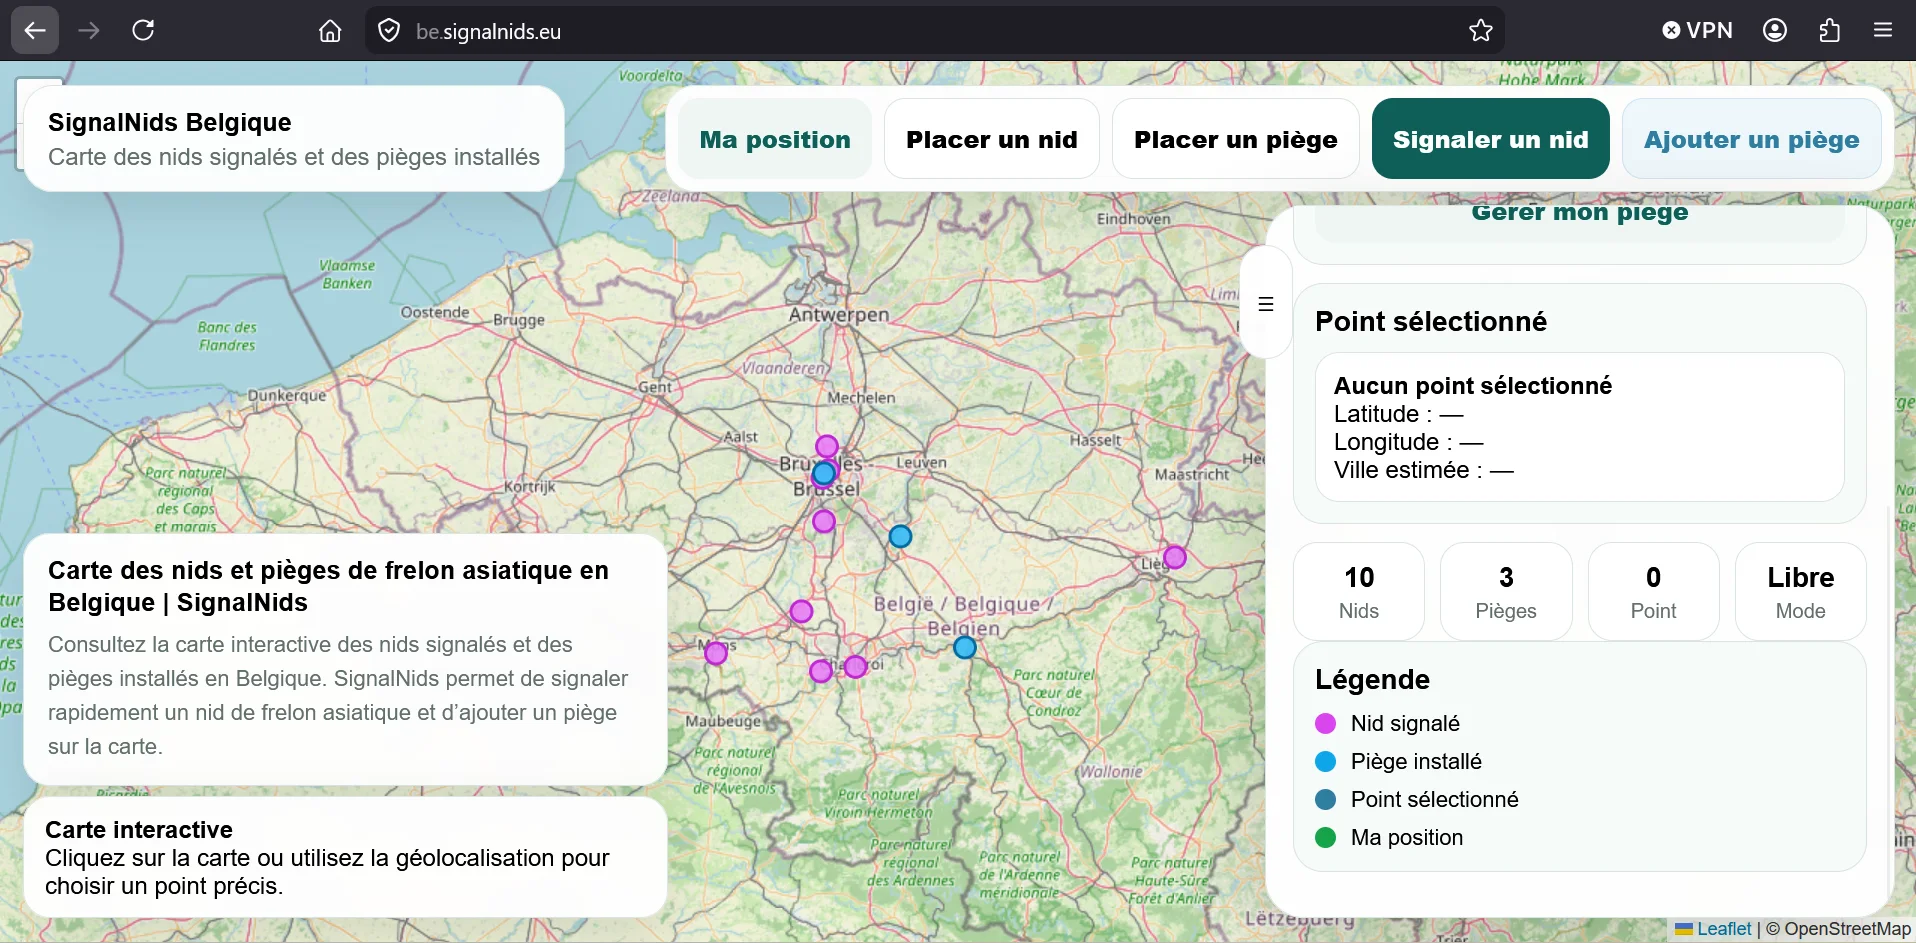Screen dimensions: 1916x943
Task: Select the pink nest marker near Liège
Action: [1175, 557]
